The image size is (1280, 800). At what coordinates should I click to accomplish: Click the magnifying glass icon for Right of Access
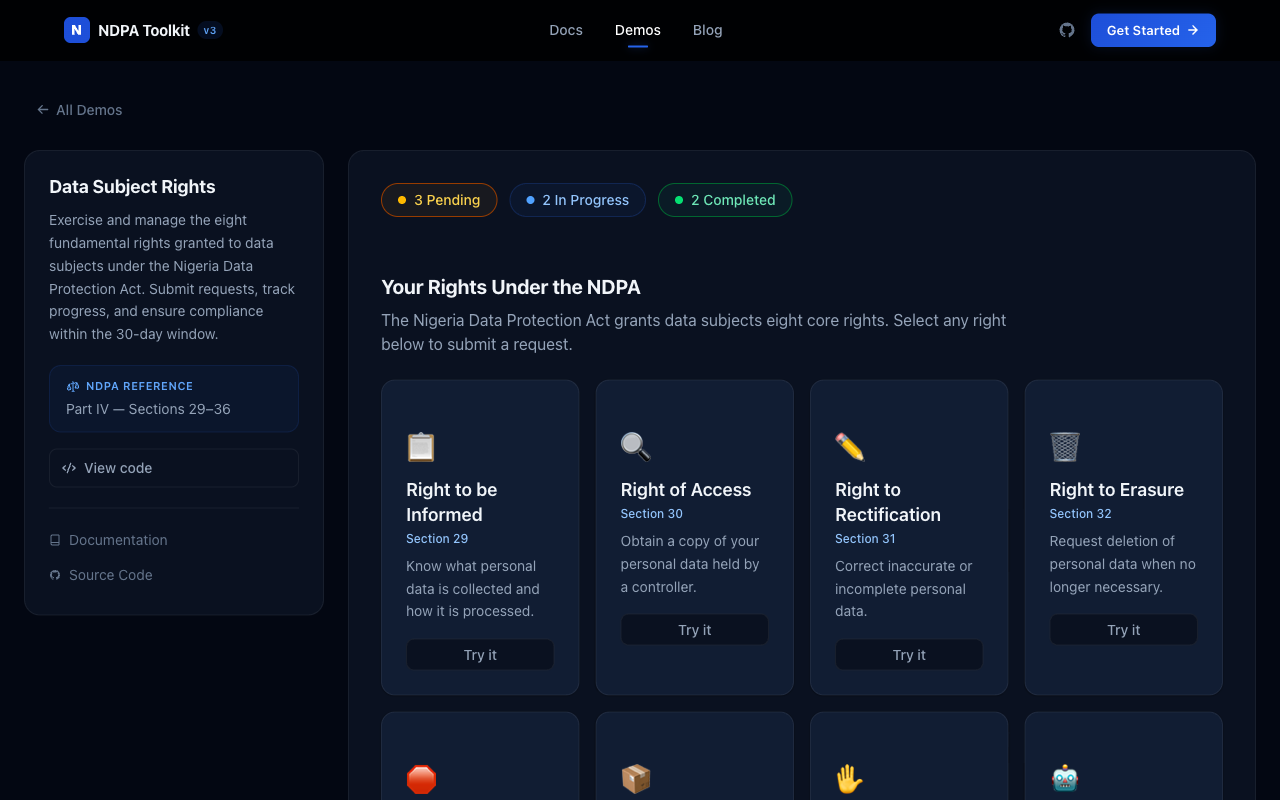pyautogui.click(x=636, y=446)
